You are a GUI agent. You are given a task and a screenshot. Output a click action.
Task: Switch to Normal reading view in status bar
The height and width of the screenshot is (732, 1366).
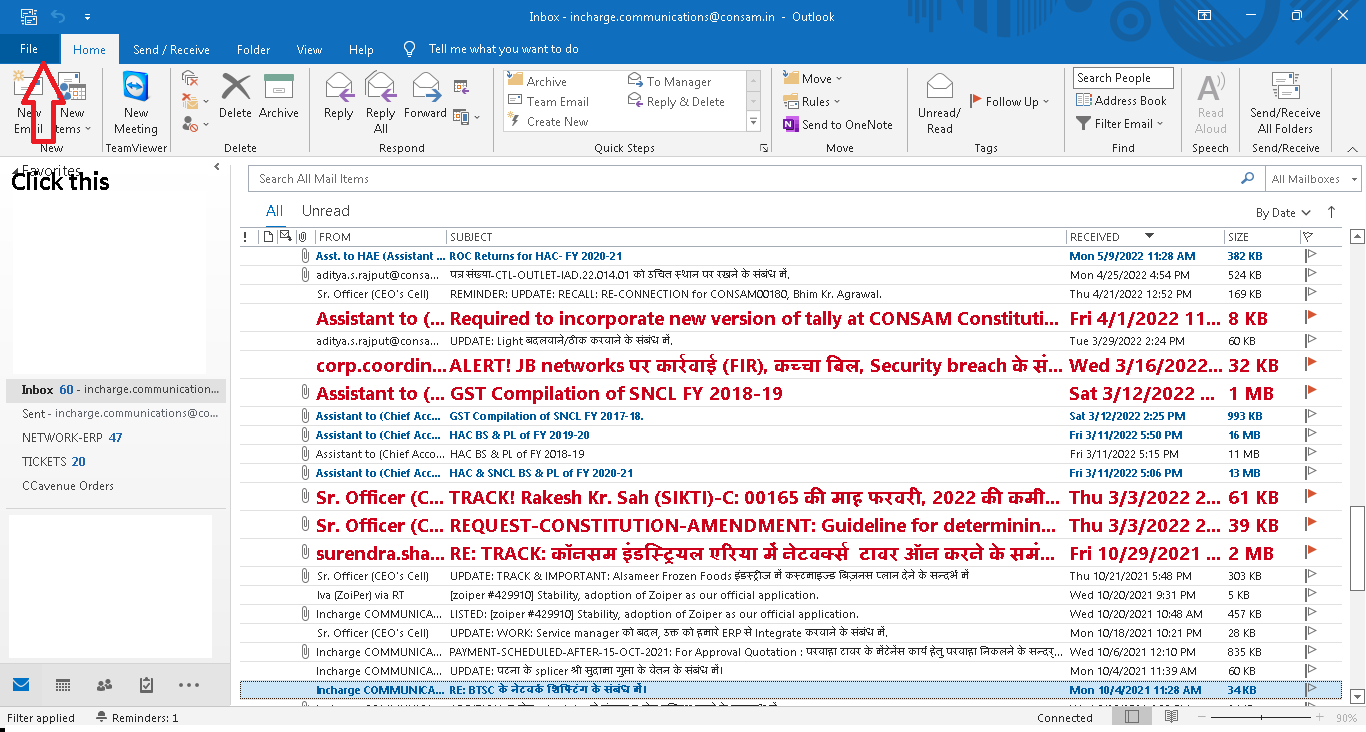pos(1131,717)
